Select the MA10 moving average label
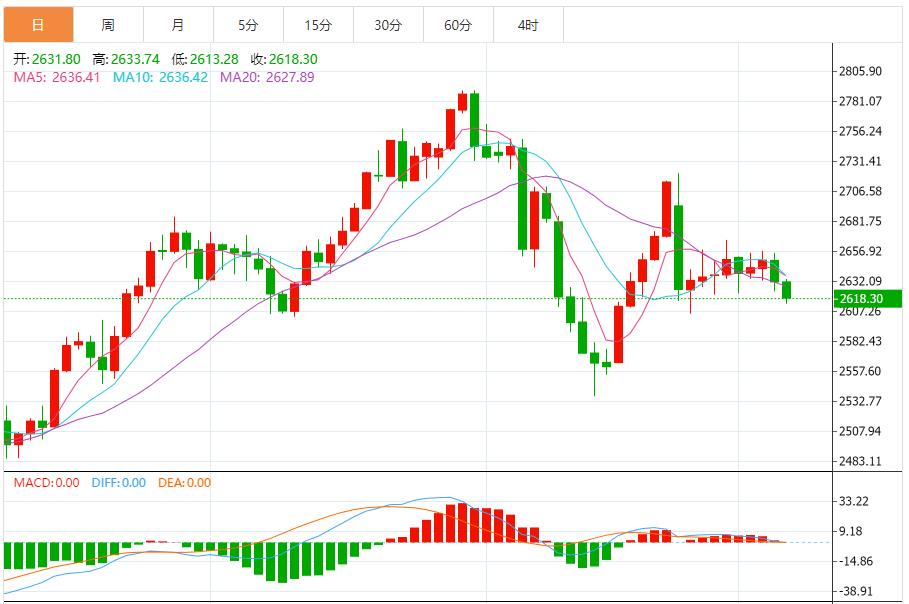The image size is (909, 604). pyautogui.click(x=160, y=77)
